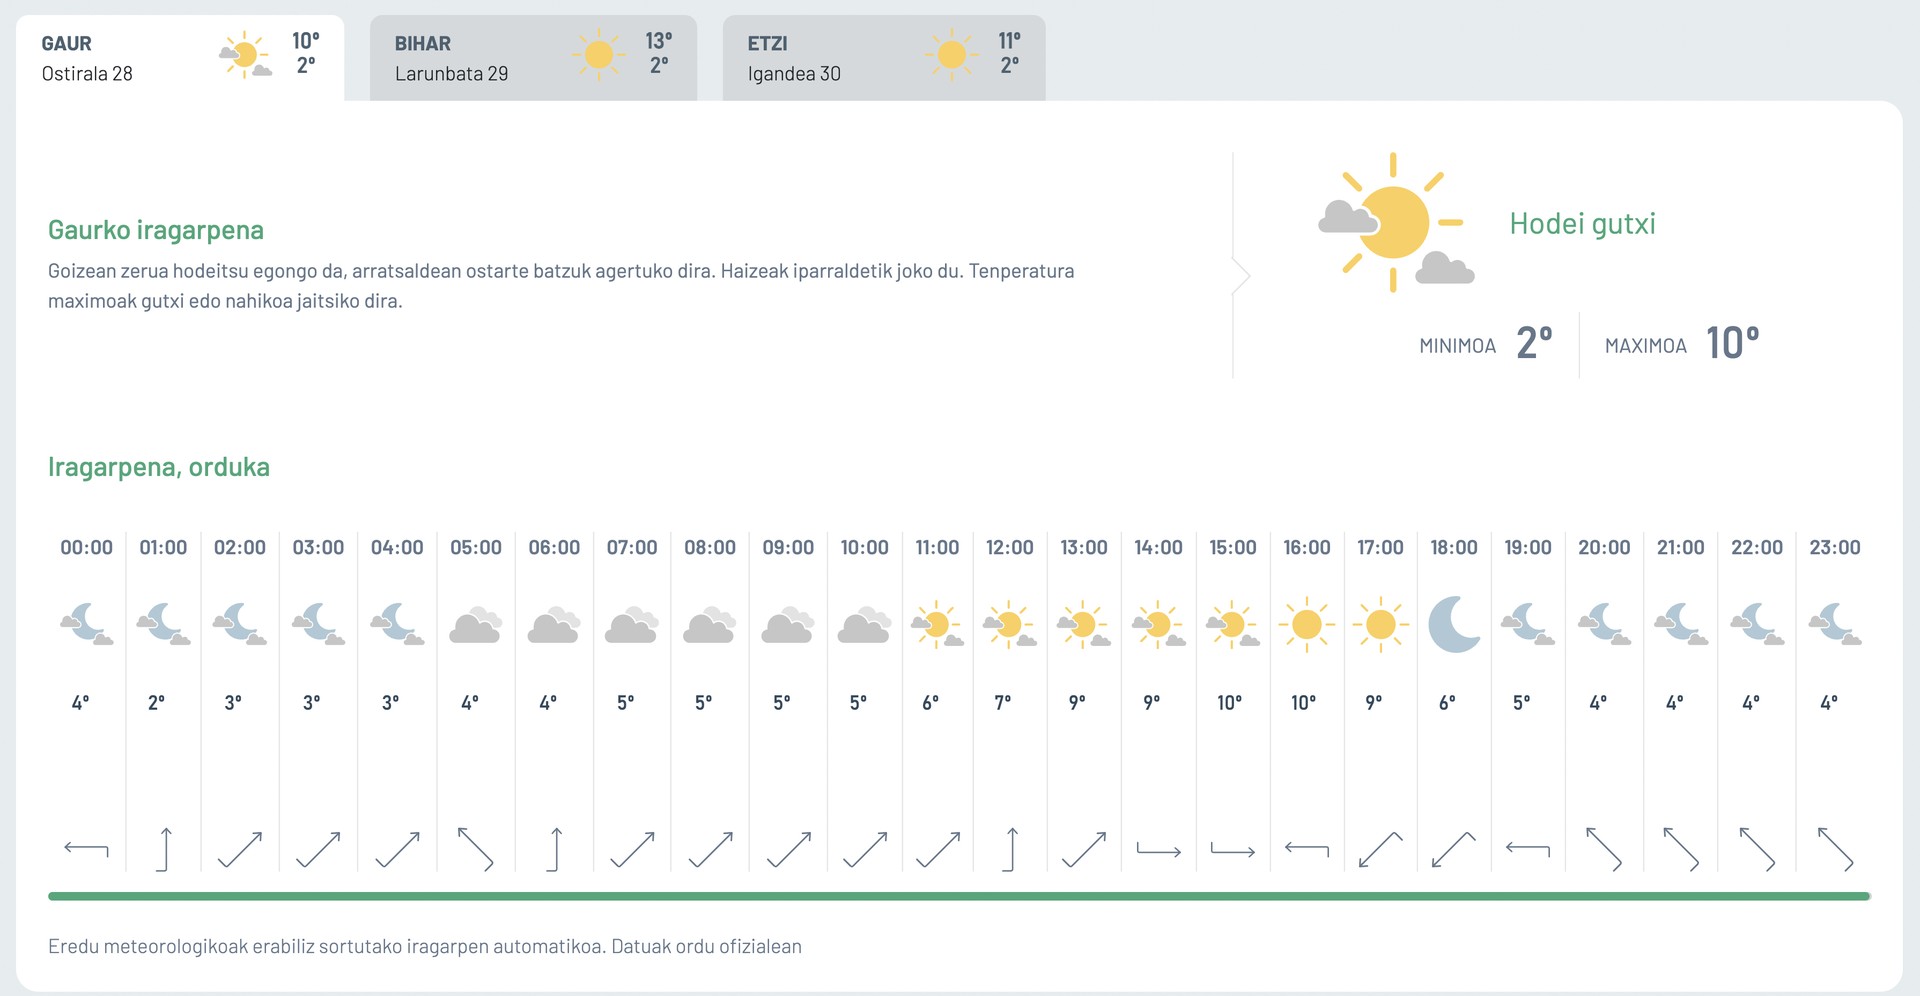Viewport: 1920px width, 996px height.
Task: Click the 12:00 hour label
Action: [1010, 547]
